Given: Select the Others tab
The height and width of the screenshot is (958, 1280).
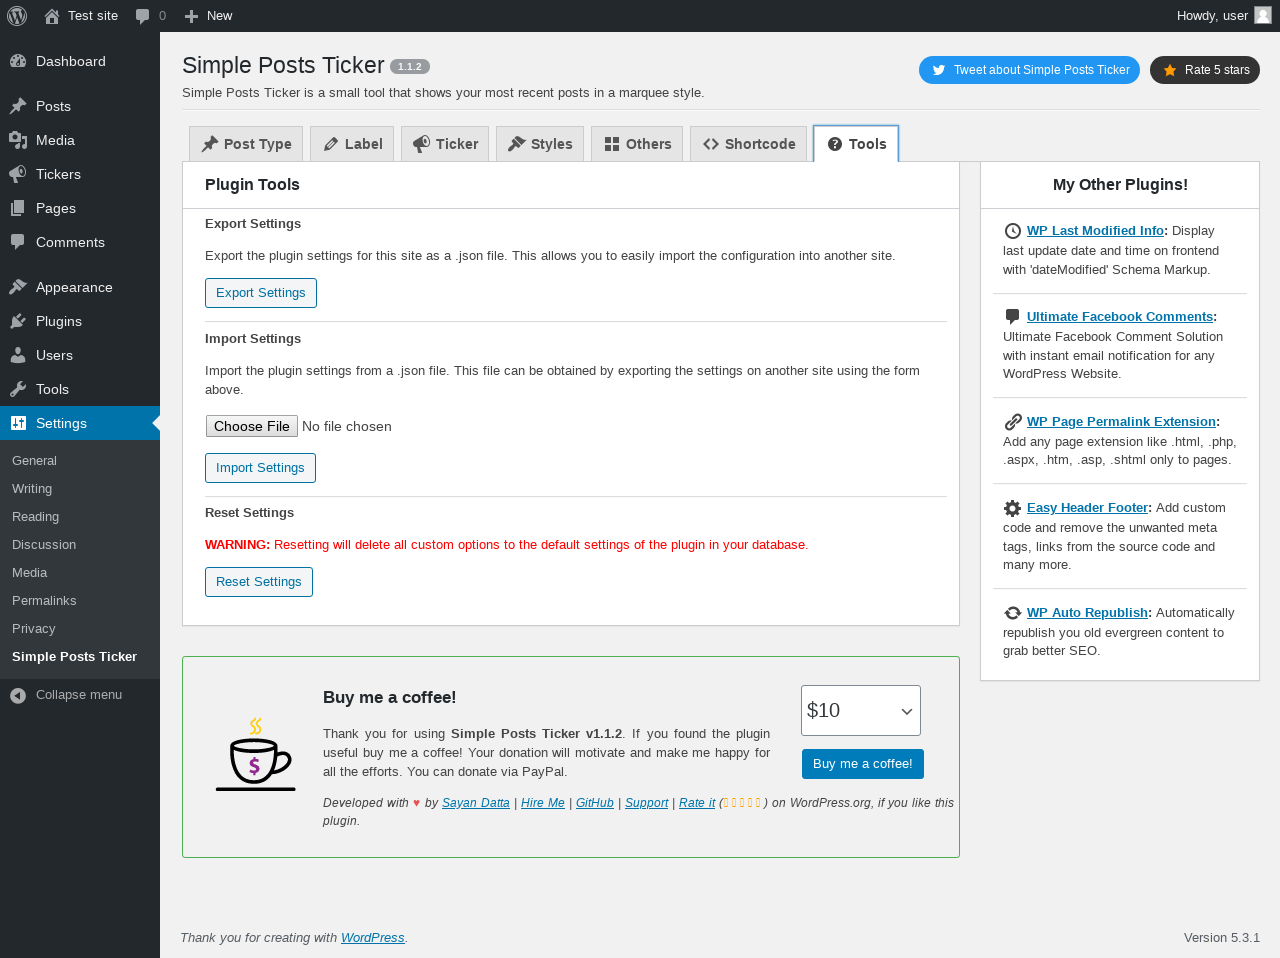Looking at the screenshot, I should coord(637,144).
